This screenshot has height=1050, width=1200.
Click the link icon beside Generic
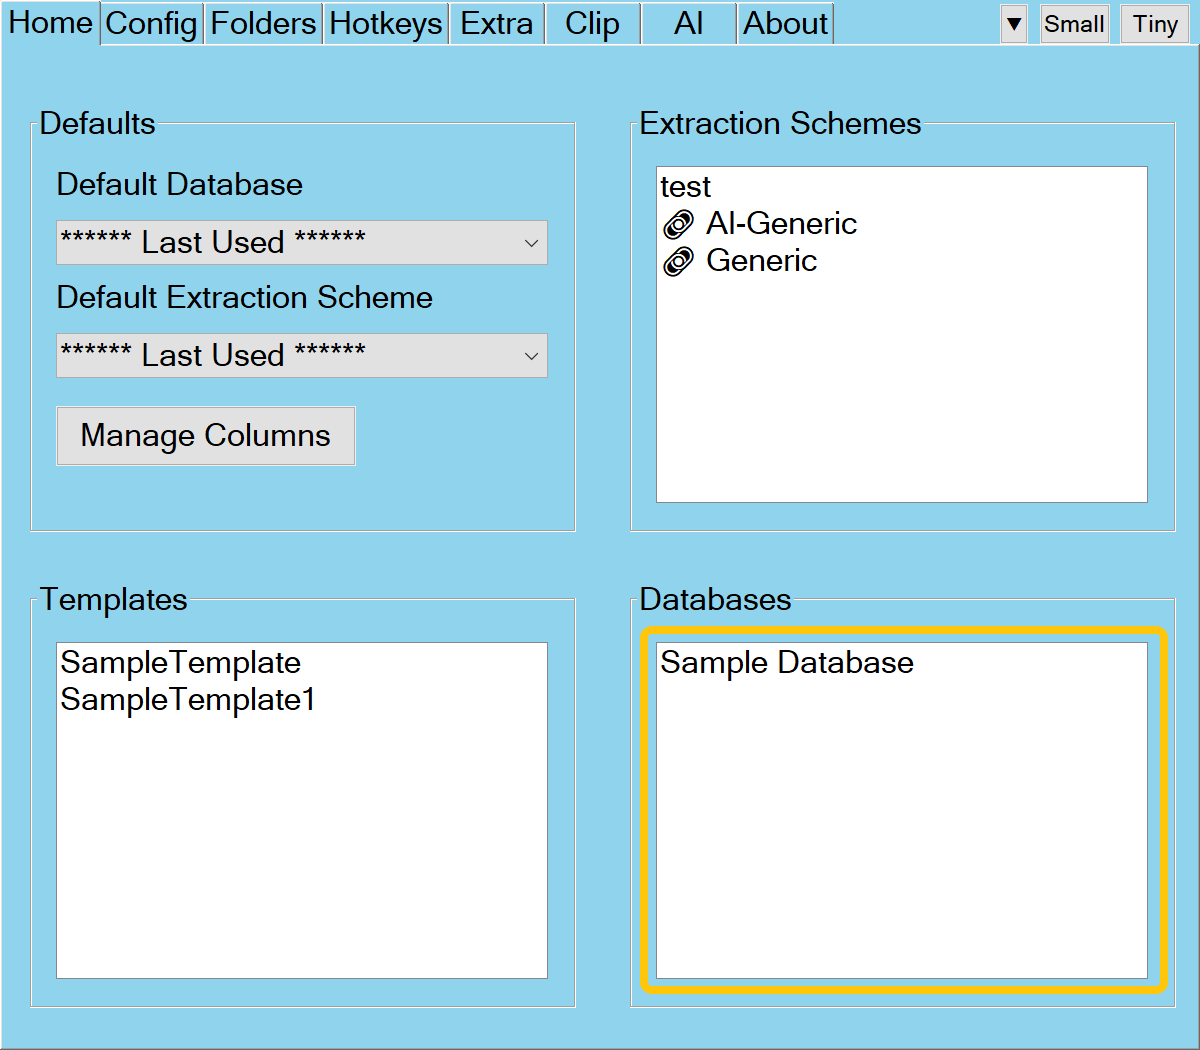tap(678, 262)
